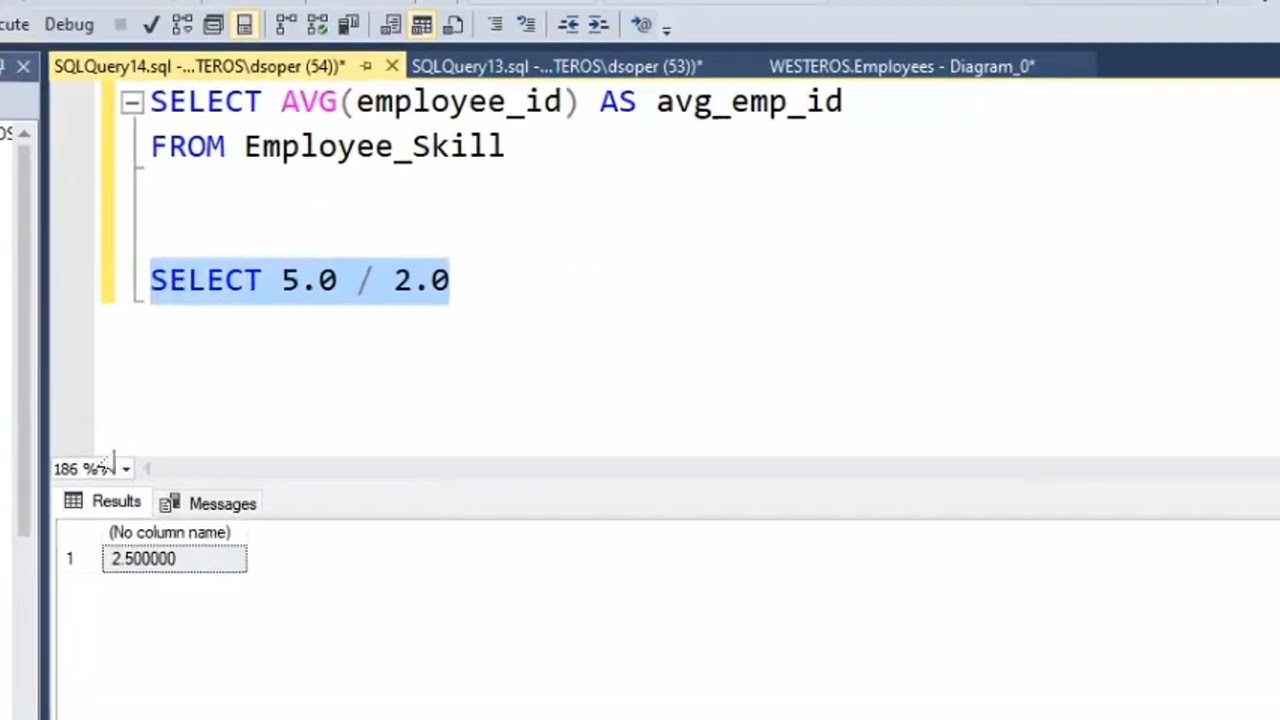Click the editor horizontal scroll left arrow
This screenshot has height=720, width=1280.
tap(147, 468)
